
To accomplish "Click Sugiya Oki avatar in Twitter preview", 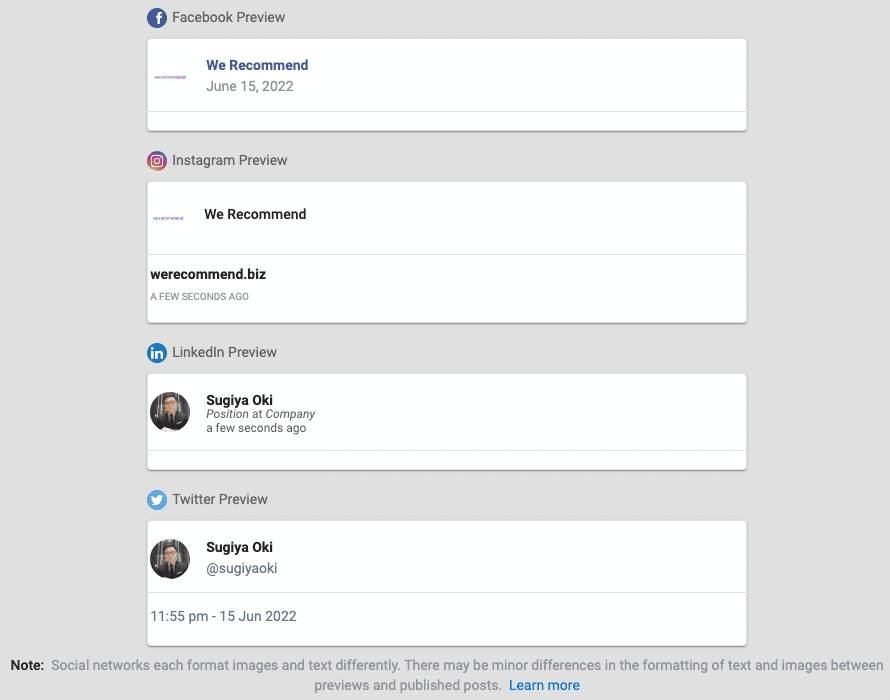I will [170, 559].
